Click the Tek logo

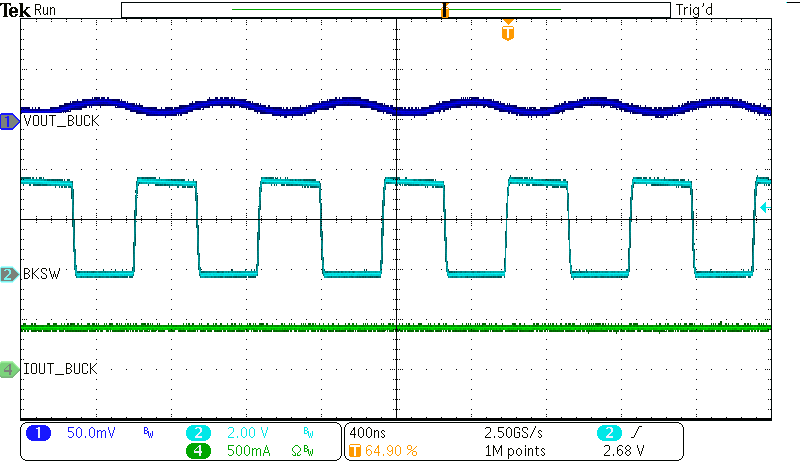(17, 10)
